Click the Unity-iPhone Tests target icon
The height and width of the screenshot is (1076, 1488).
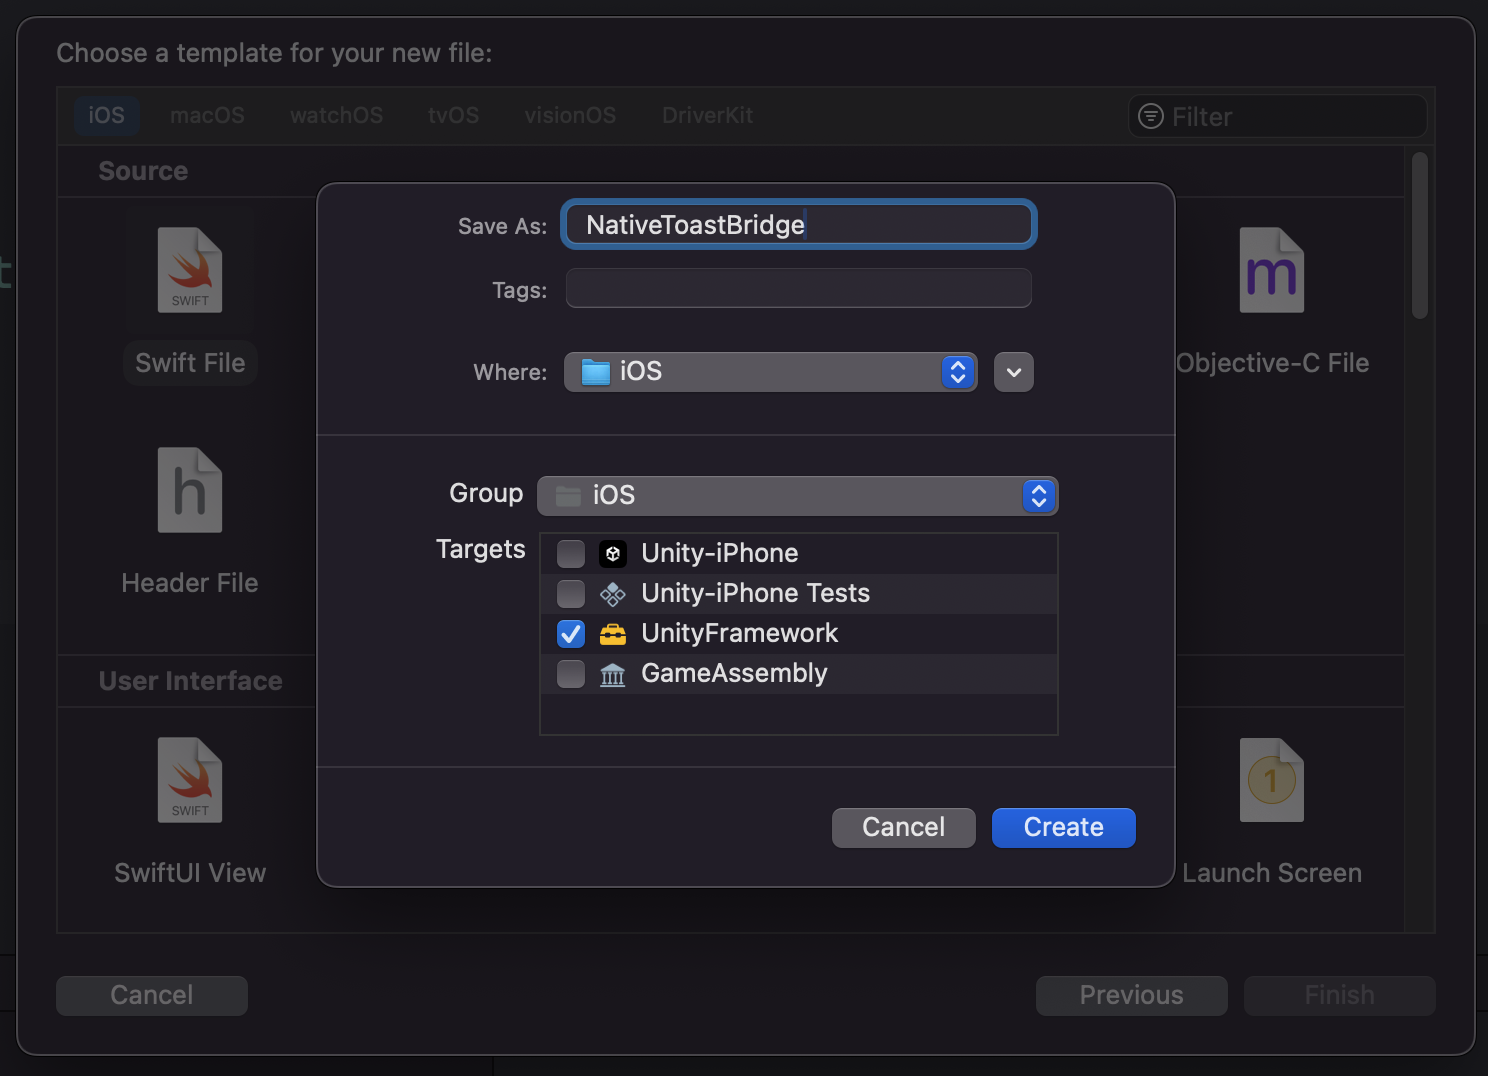click(x=613, y=594)
